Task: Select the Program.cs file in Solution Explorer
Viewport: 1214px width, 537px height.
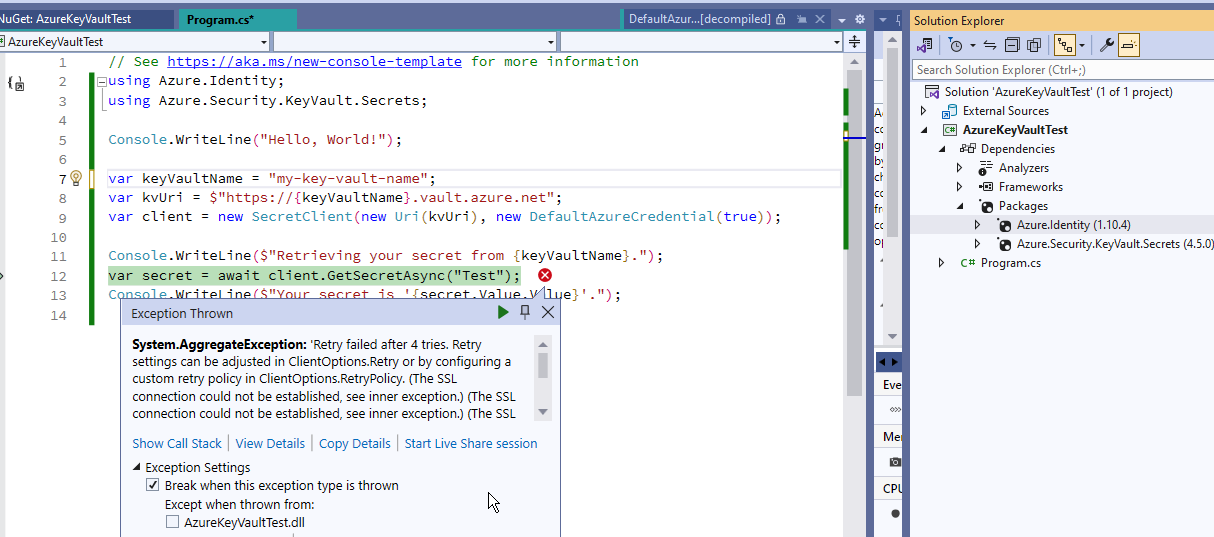Action: [1010, 263]
